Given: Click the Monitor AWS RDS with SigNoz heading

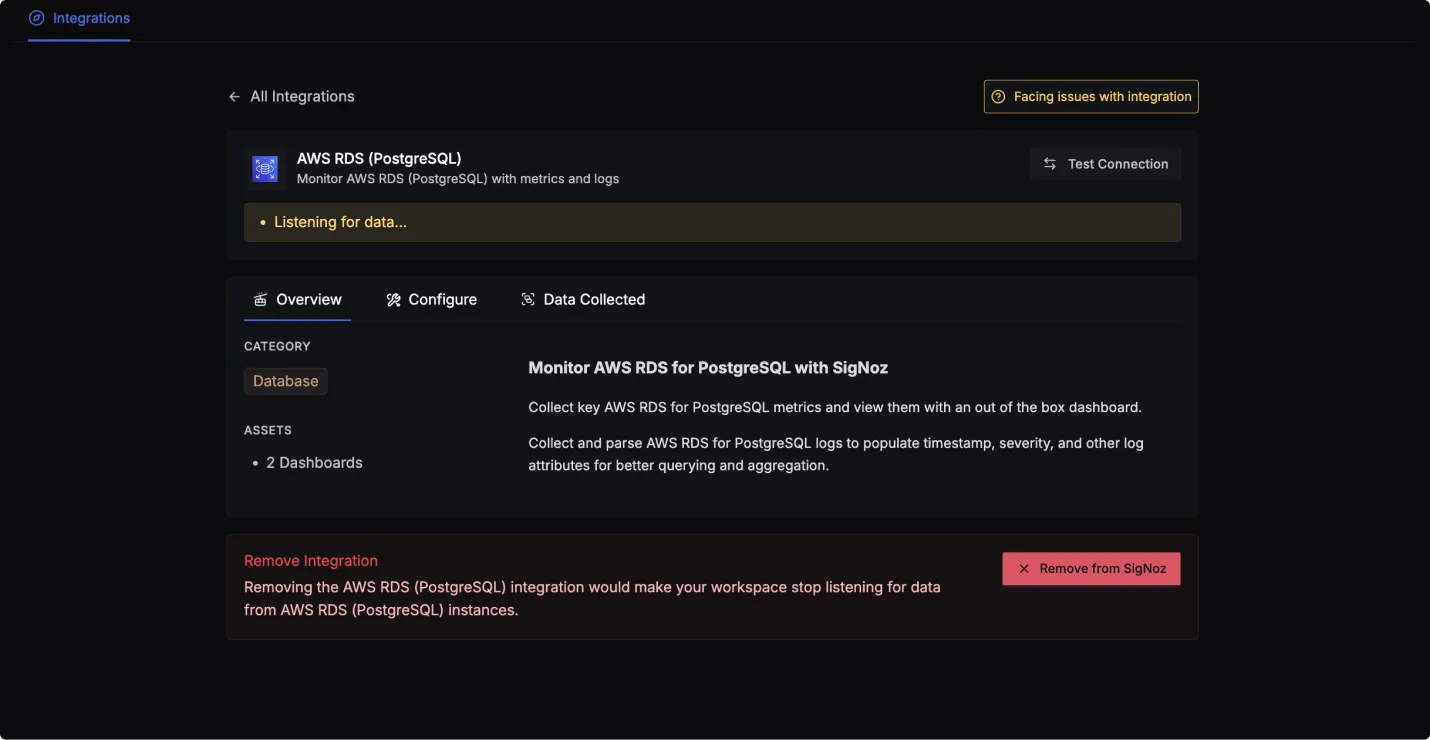Looking at the screenshot, I should click(x=708, y=368).
